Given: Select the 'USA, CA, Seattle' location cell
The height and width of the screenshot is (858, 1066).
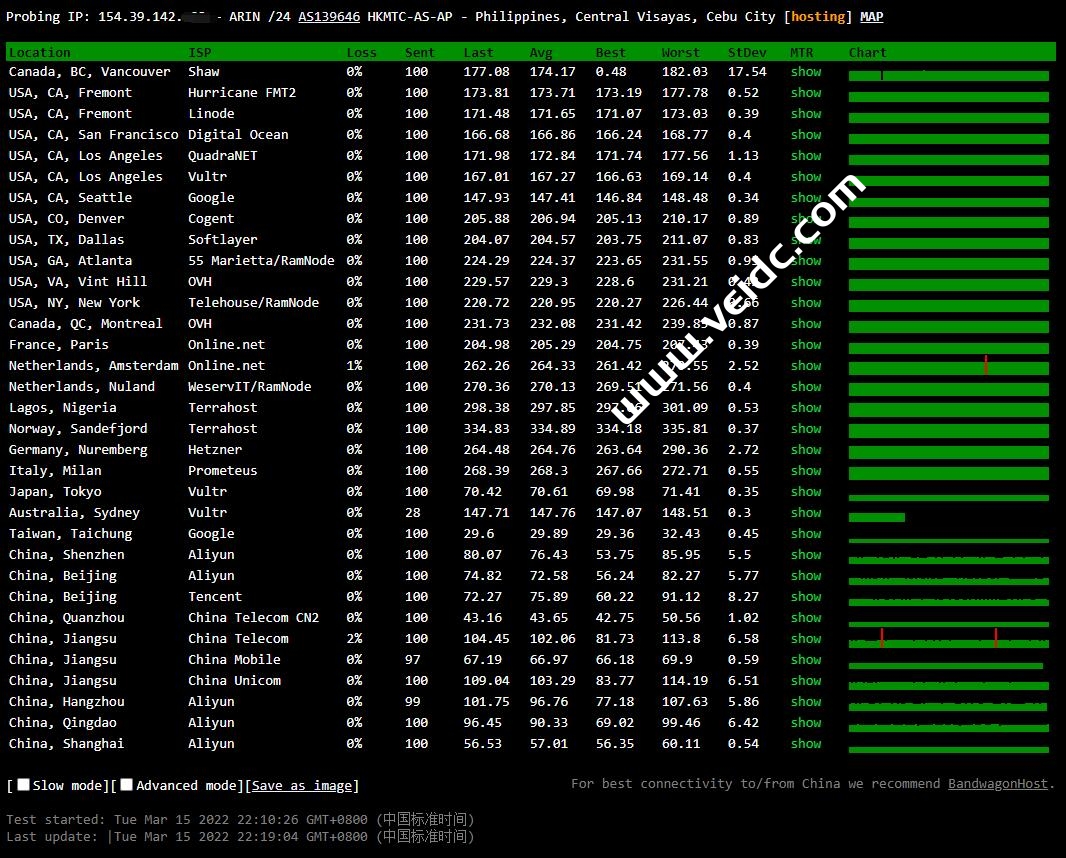Looking at the screenshot, I should point(70,197).
